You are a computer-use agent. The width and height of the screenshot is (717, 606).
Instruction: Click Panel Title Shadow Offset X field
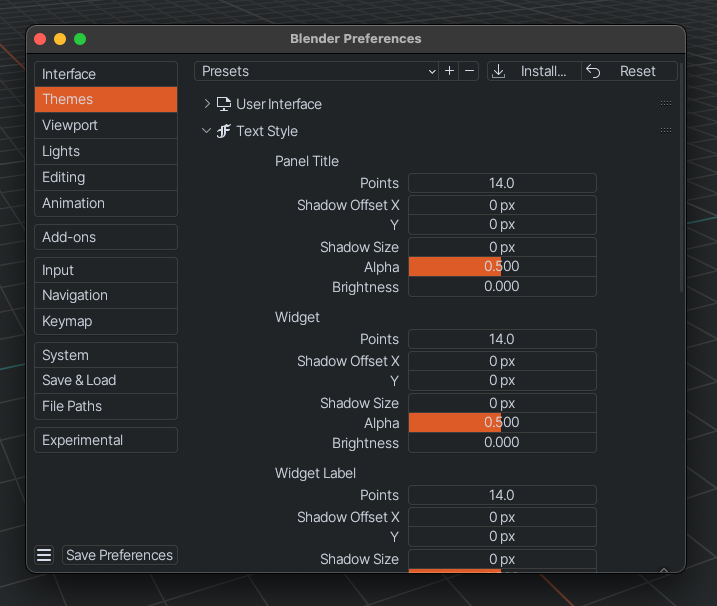[x=502, y=205]
